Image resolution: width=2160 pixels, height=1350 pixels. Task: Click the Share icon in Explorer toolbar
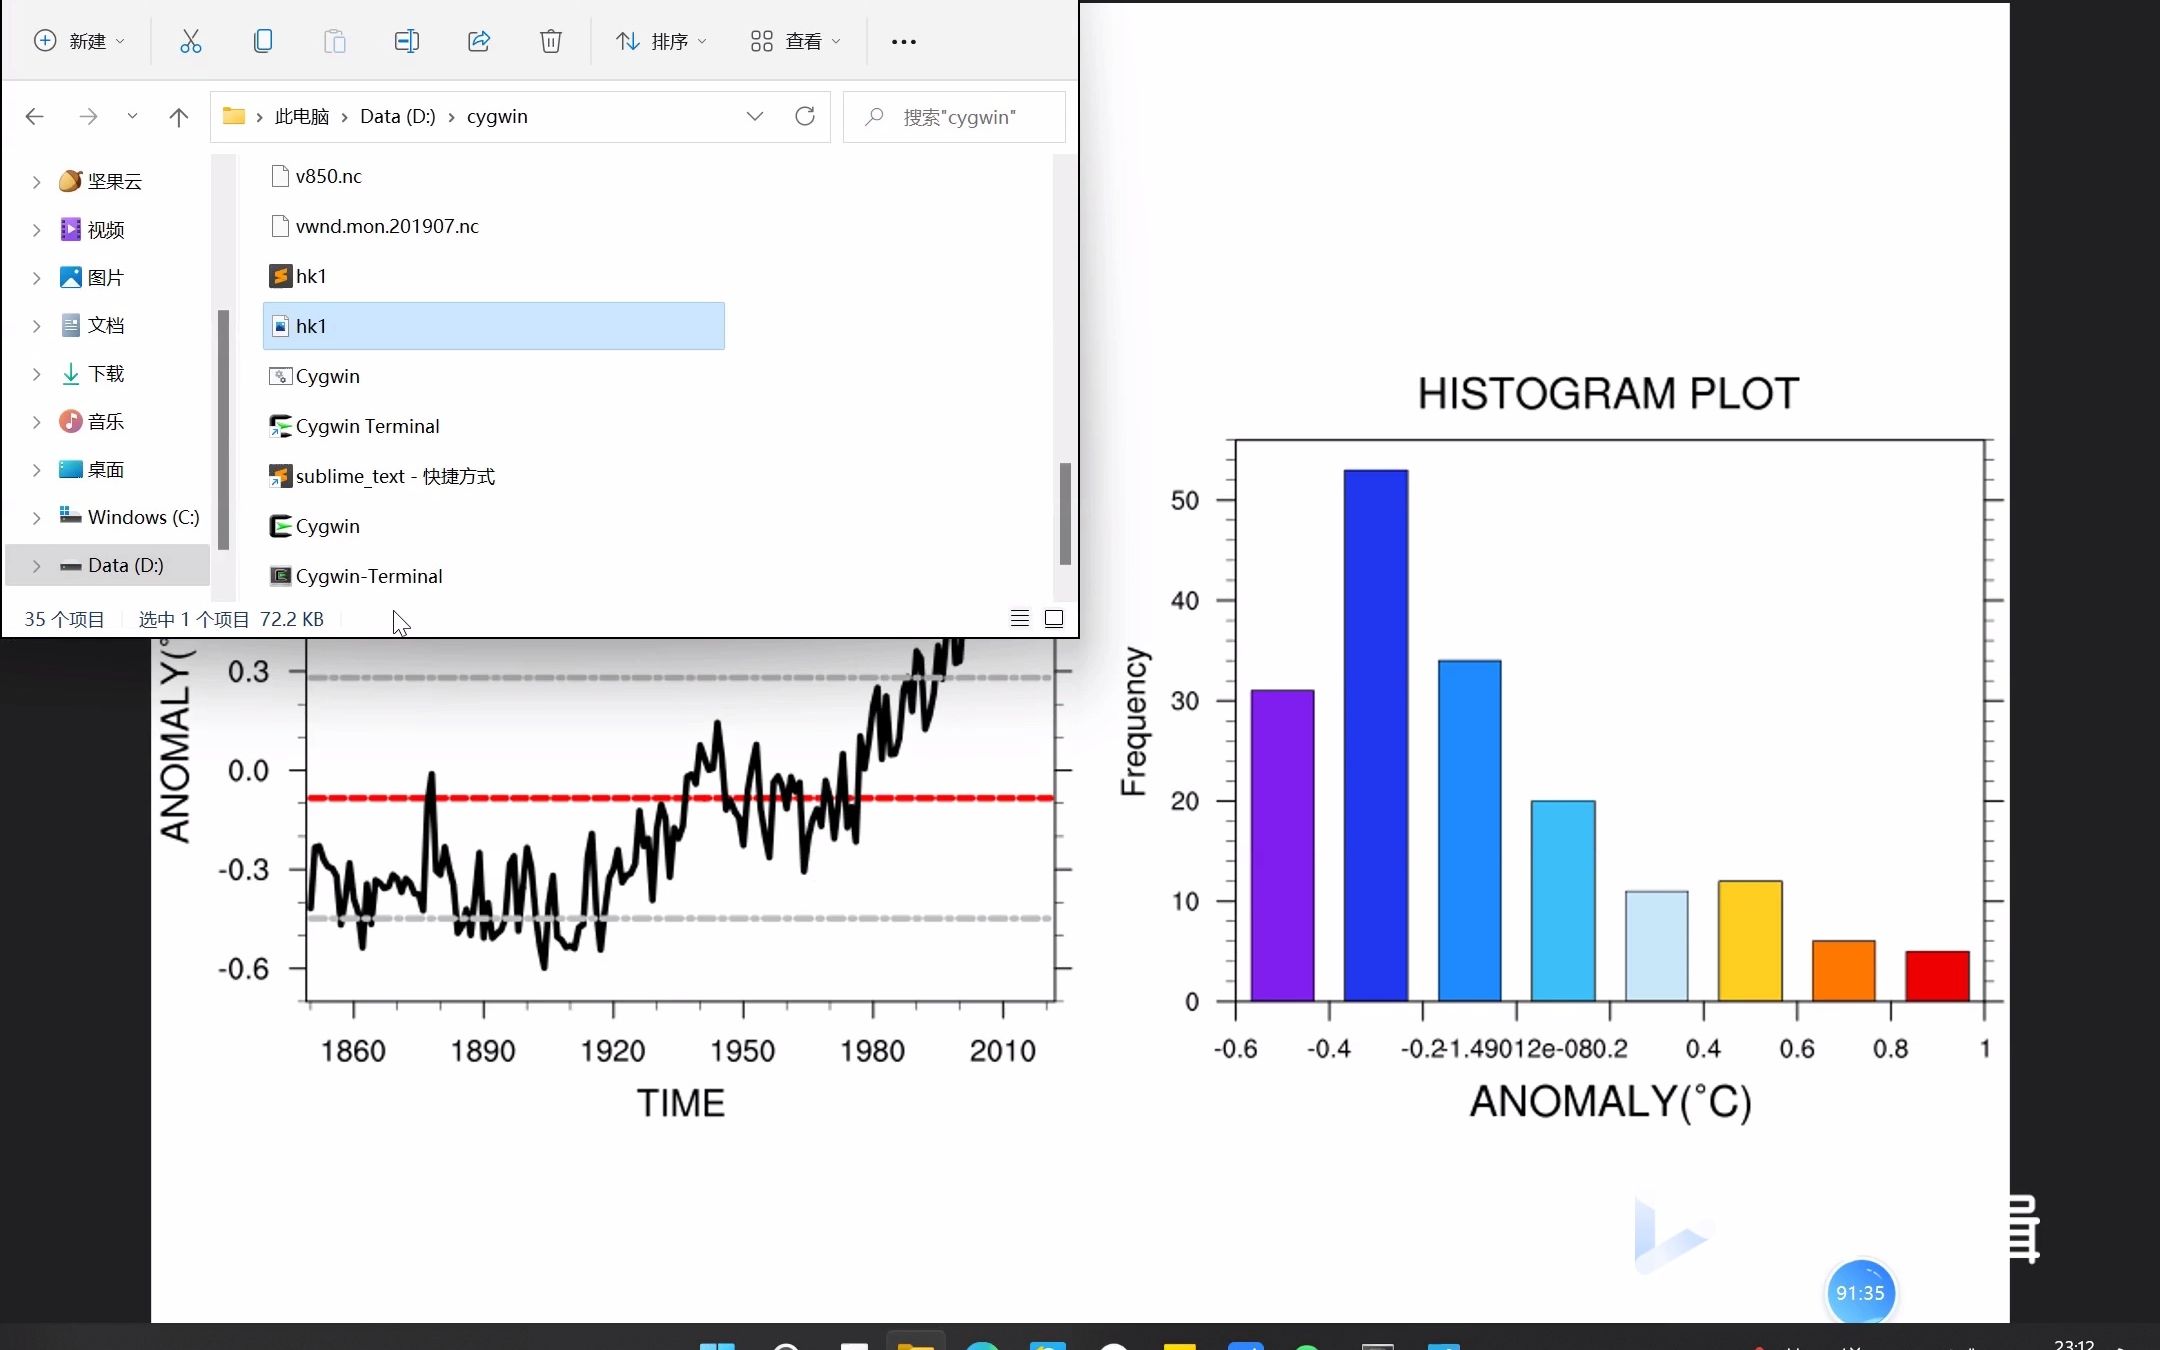coord(479,41)
